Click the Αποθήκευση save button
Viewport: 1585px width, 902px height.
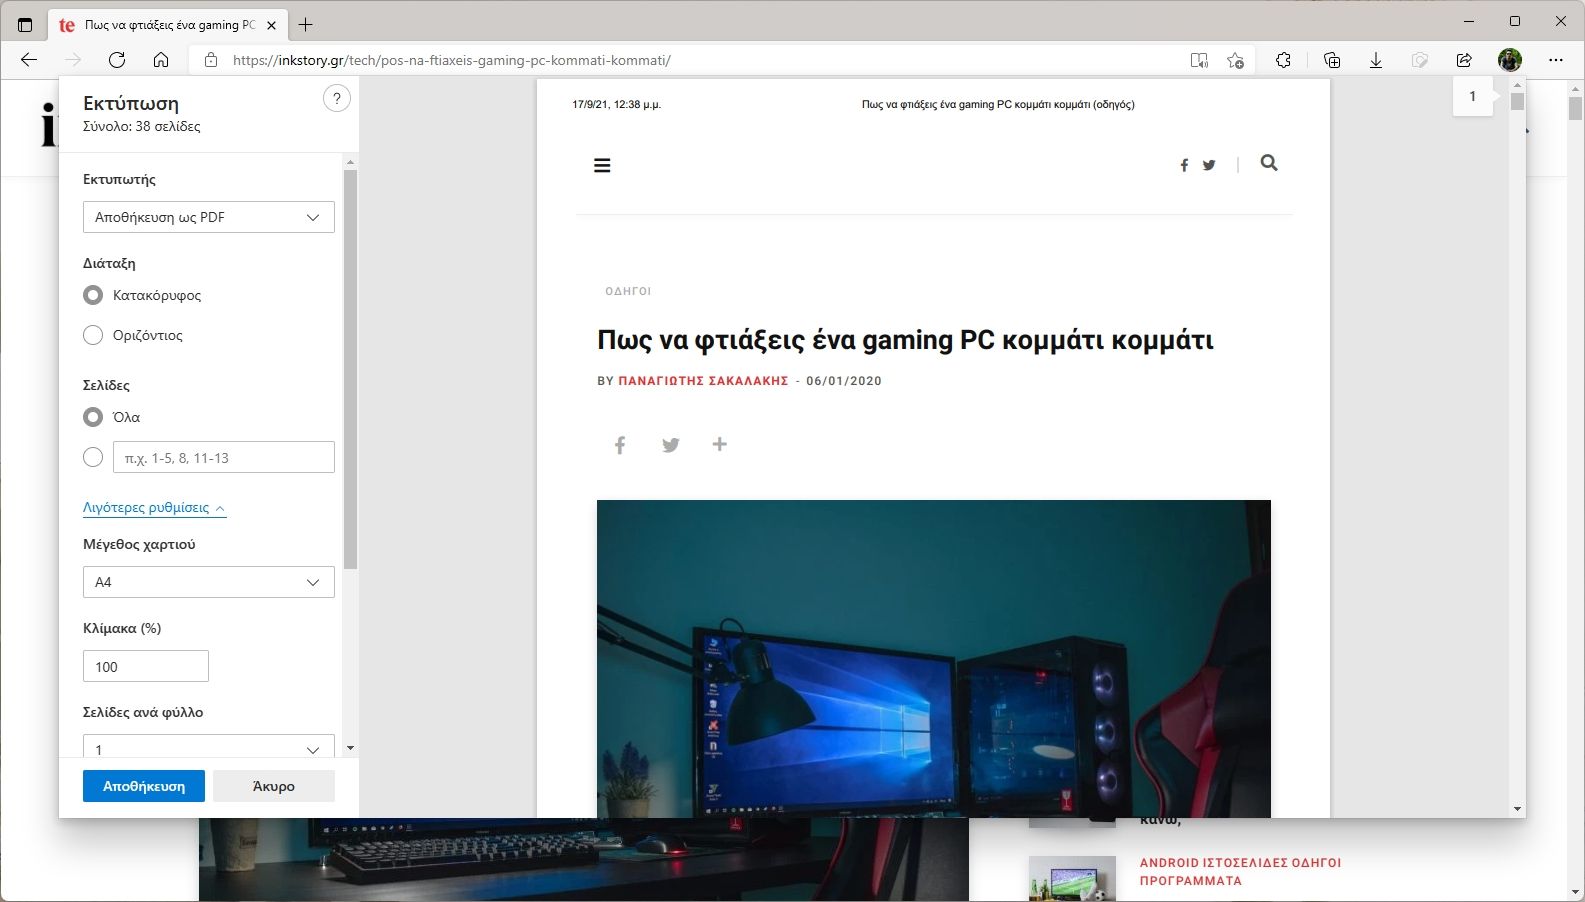pyautogui.click(x=144, y=786)
